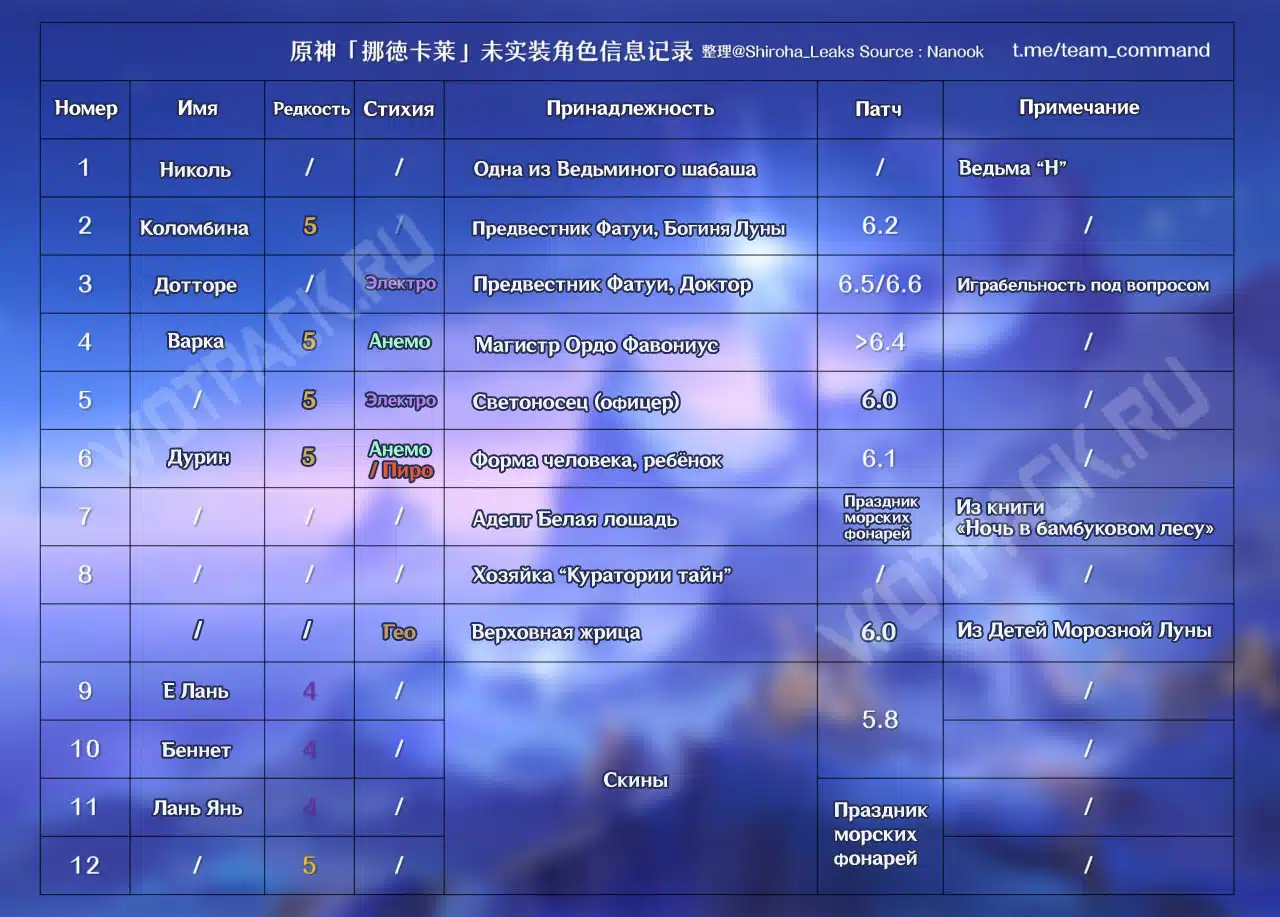The height and width of the screenshot is (917, 1280).
Task: Click the note 'Ведьма "Н"'
Action: click(x=1012, y=168)
